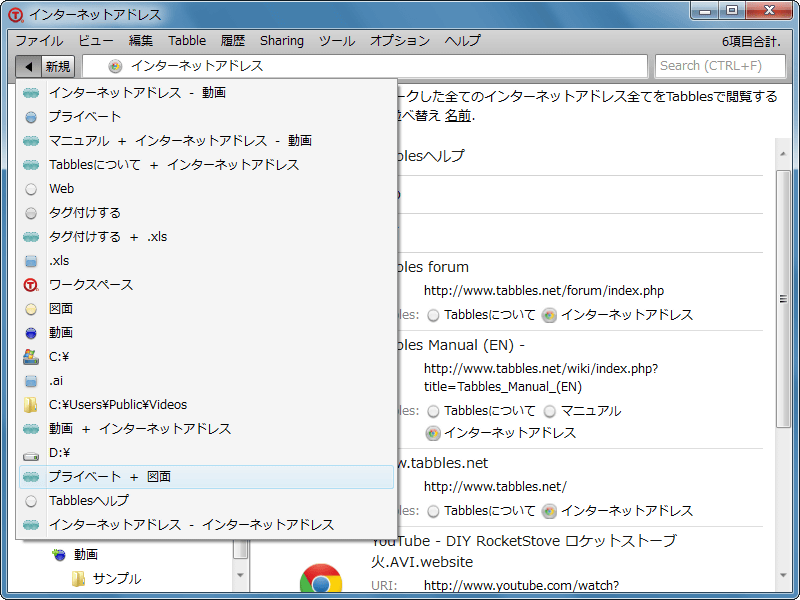Click the blue プライベート tabble icon in dropdown
The width and height of the screenshot is (800, 600).
pos(31,117)
